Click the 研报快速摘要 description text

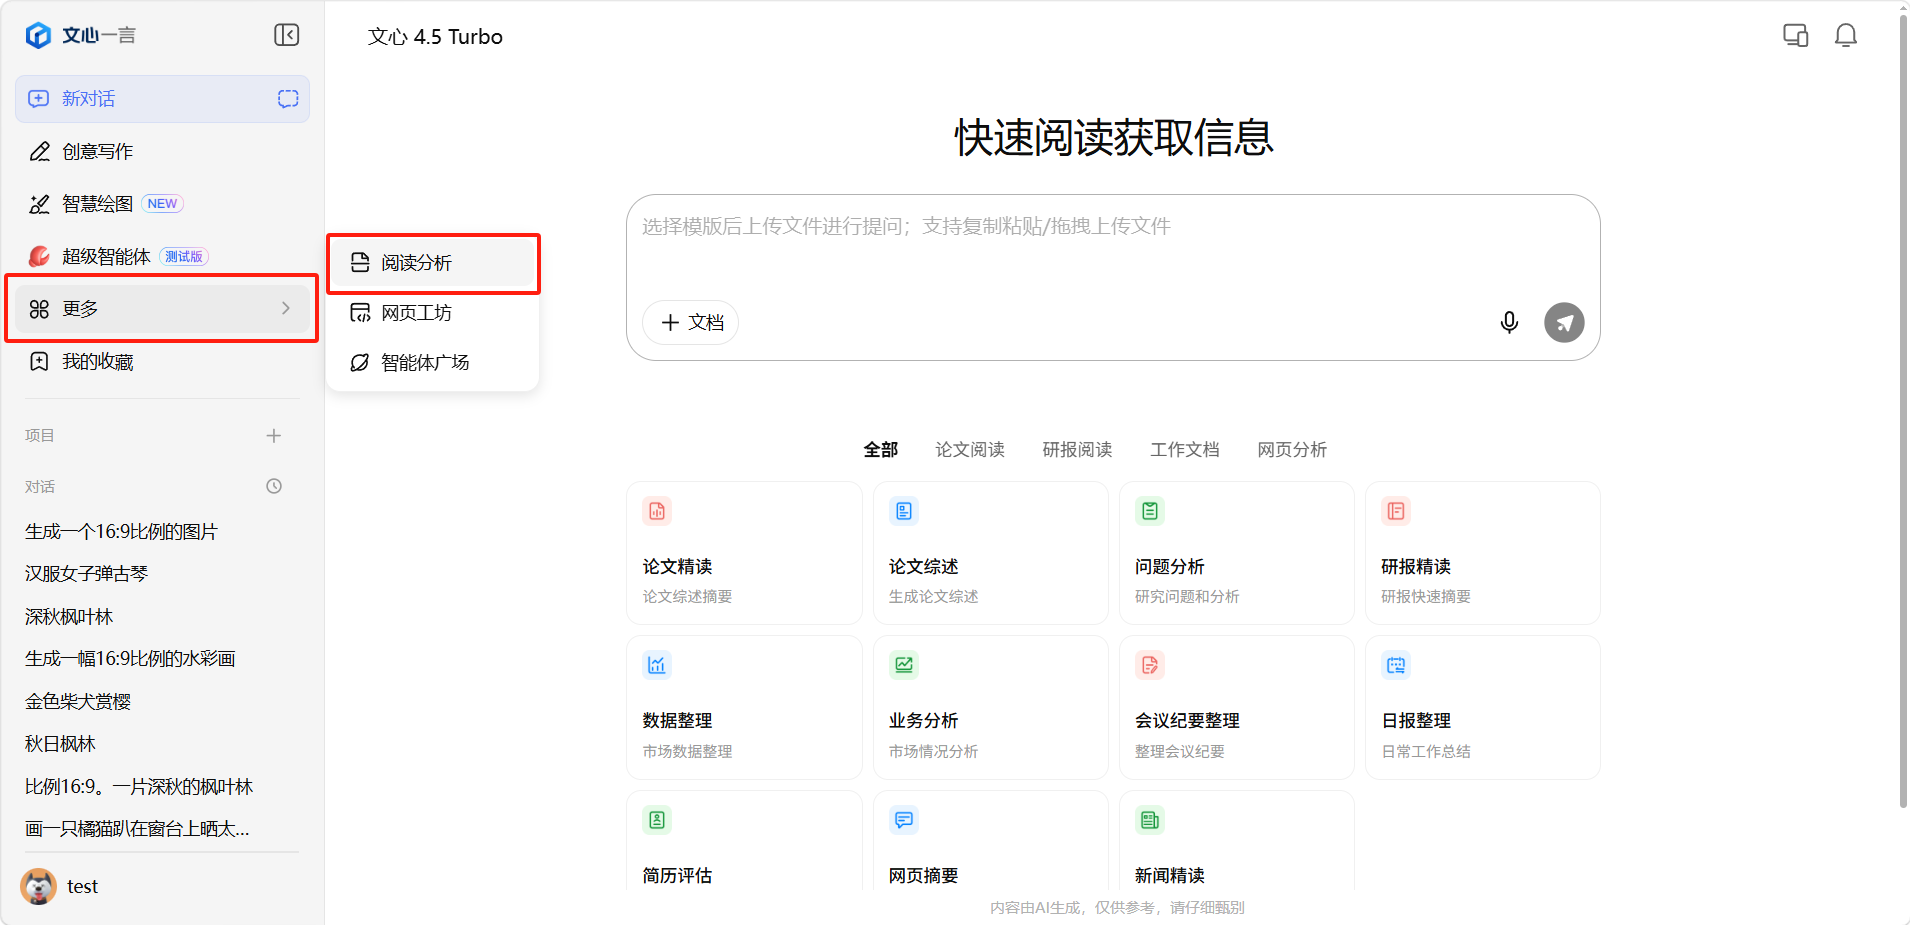(x=1426, y=597)
